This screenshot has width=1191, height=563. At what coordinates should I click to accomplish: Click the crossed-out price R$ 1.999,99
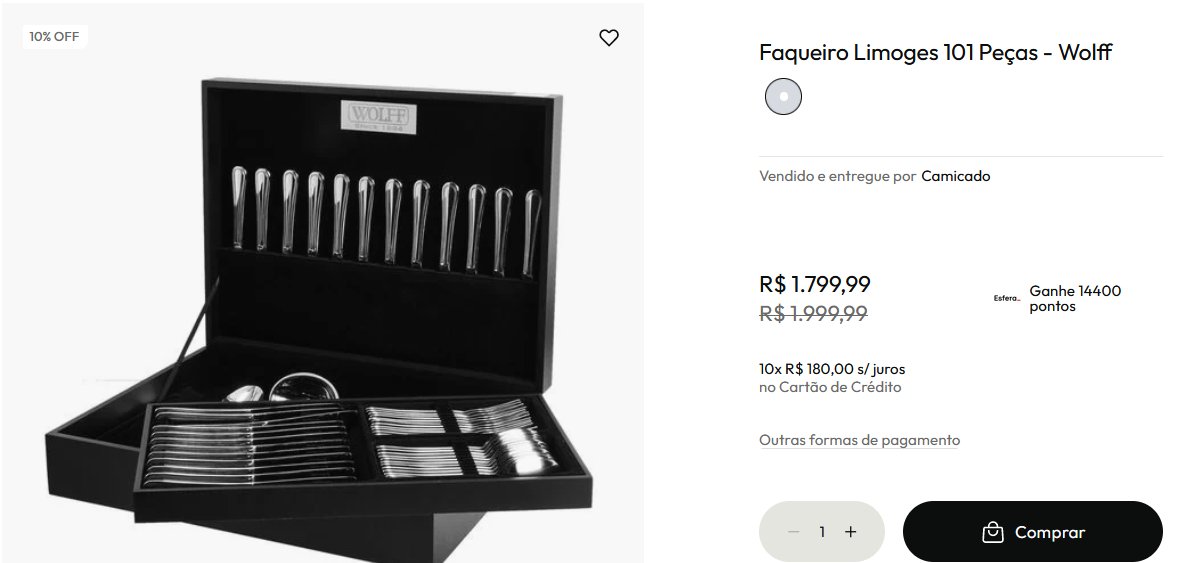(x=813, y=313)
